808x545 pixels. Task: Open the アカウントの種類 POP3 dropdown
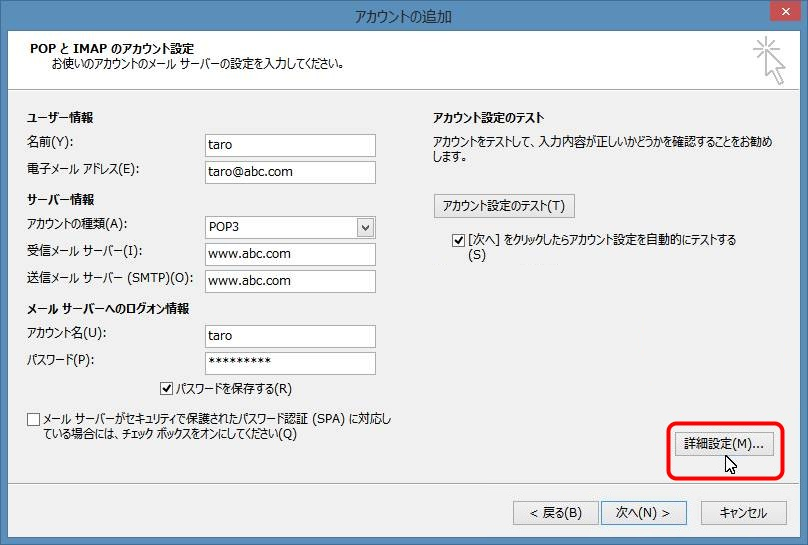[365, 228]
